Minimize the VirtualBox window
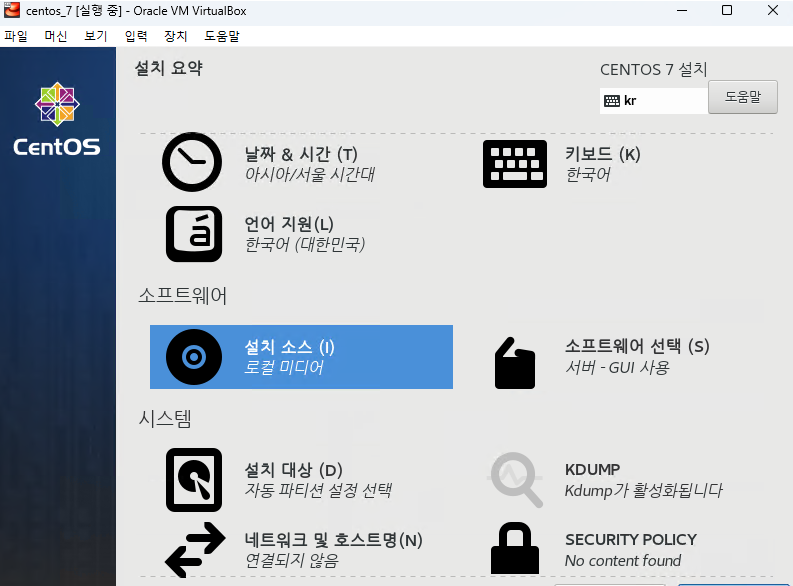793x586 pixels. pos(682,10)
